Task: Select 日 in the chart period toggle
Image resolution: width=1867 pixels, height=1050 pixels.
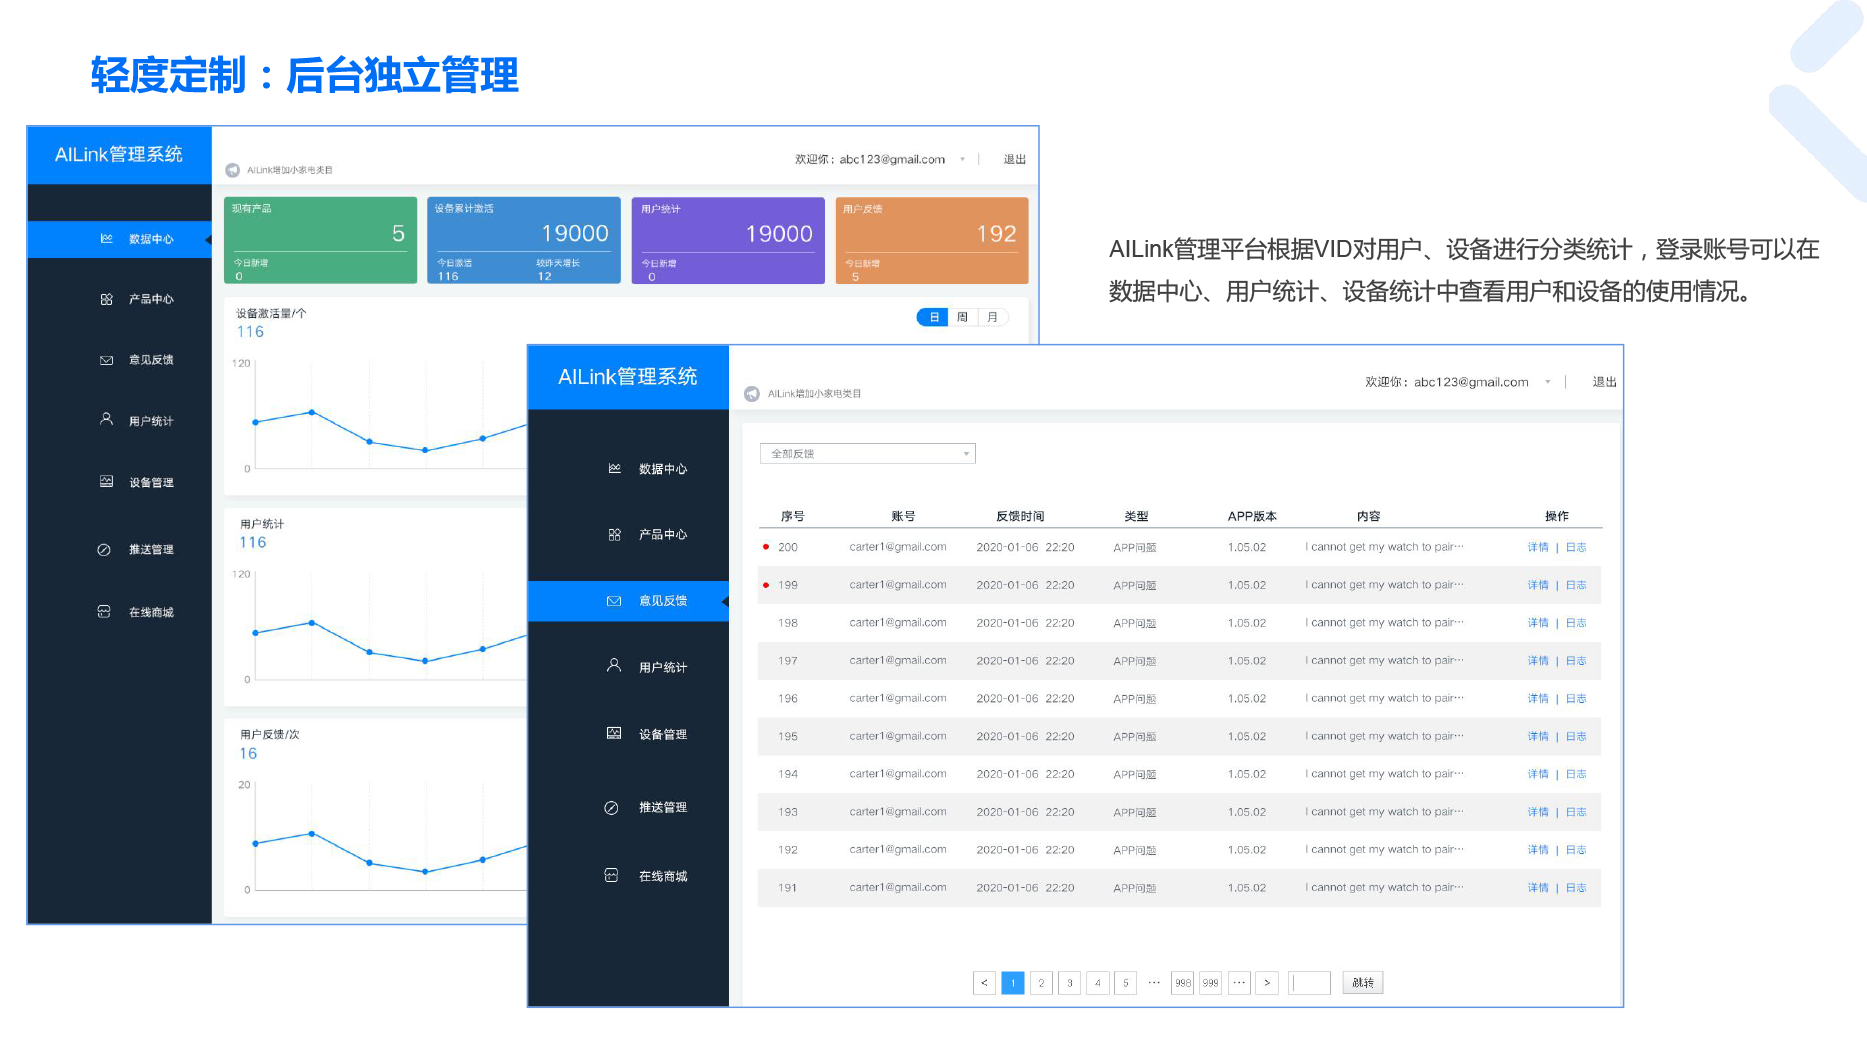Action: tap(933, 317)
